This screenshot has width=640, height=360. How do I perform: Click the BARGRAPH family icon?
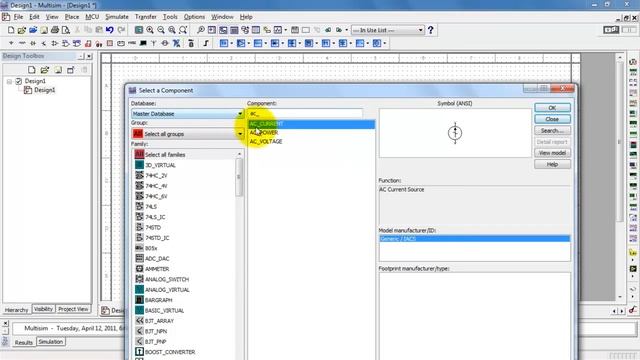tap(139, 300)
